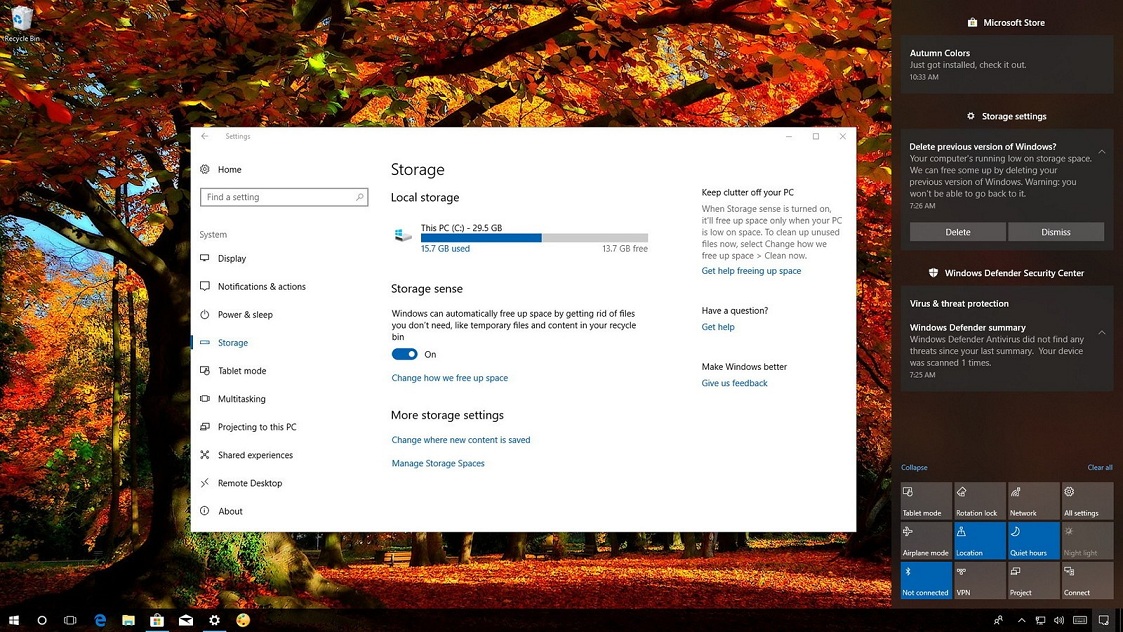Viewport: 1123px width, 632px height.
Task: Switch to the Display settings page
Action: tap(234, 258)
